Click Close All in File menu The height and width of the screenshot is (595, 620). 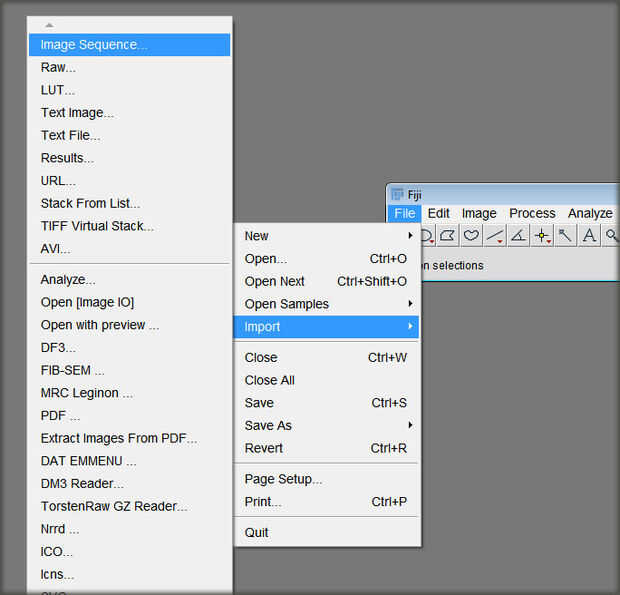click(x=326, y=380)
